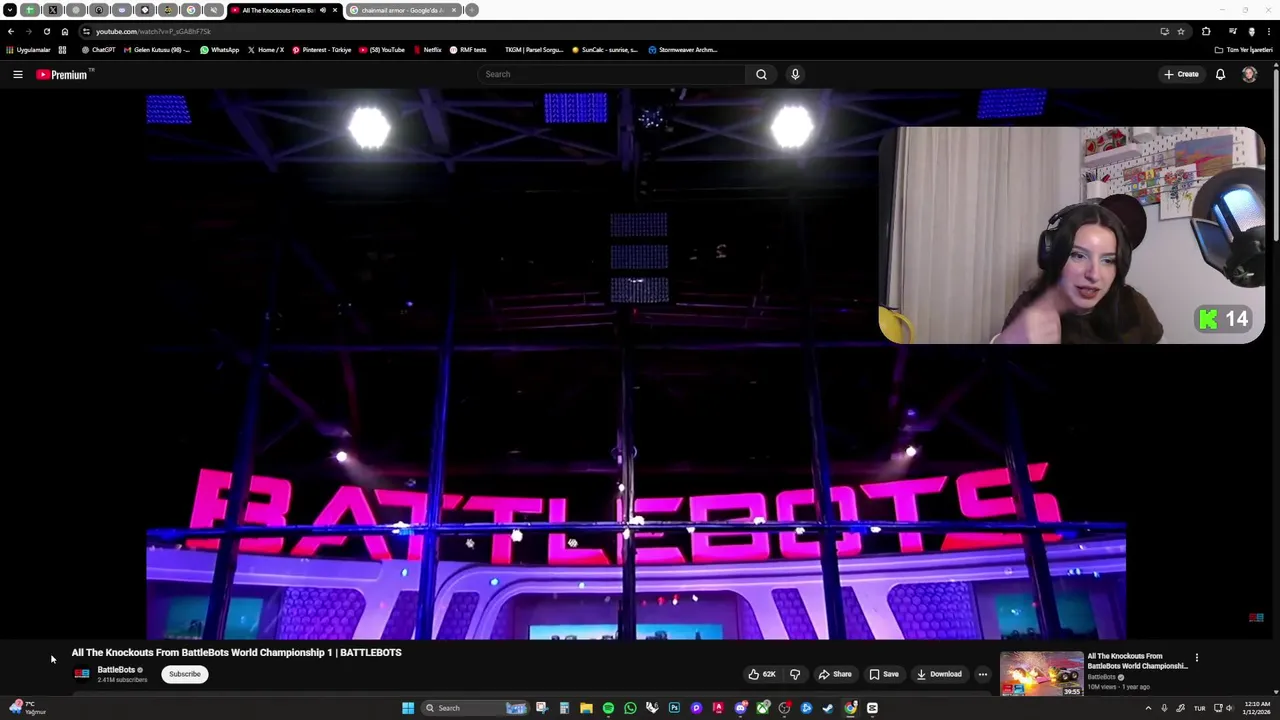1280x720 pixels.
Task: Activate voice search microphone
Action: pos(795,74)
